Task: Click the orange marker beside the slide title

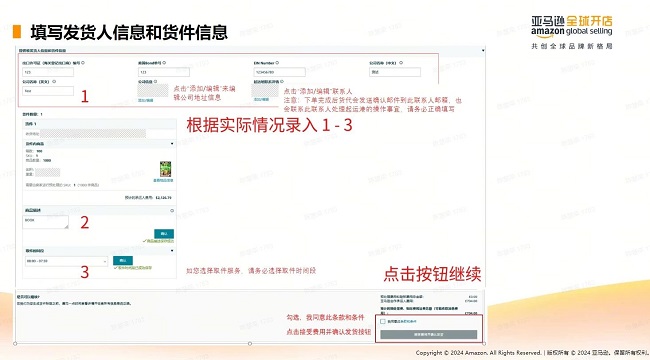Action: pos(17,32)
